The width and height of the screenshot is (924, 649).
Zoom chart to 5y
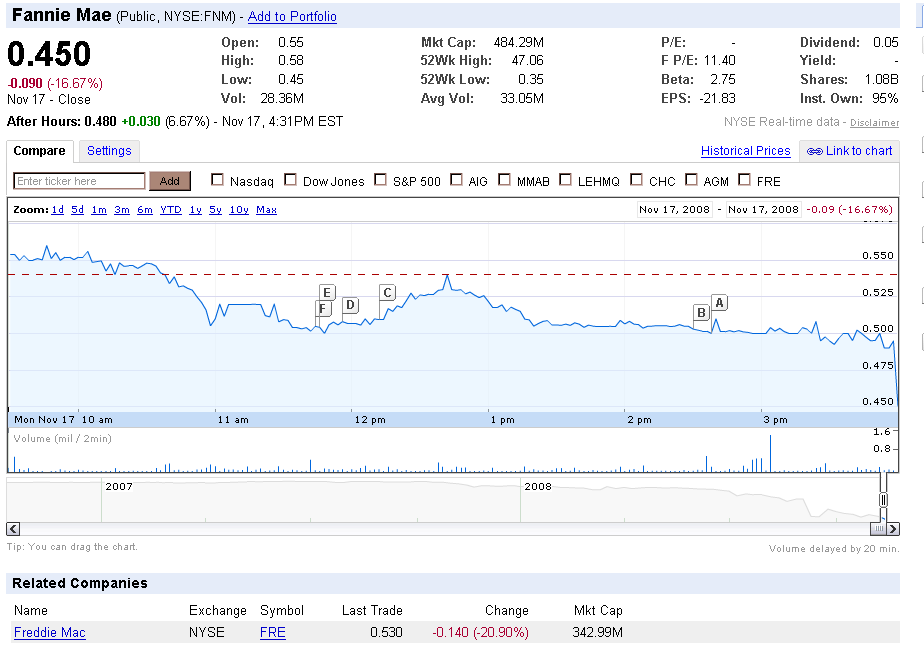pyautogui.click(x=216, y=210)
